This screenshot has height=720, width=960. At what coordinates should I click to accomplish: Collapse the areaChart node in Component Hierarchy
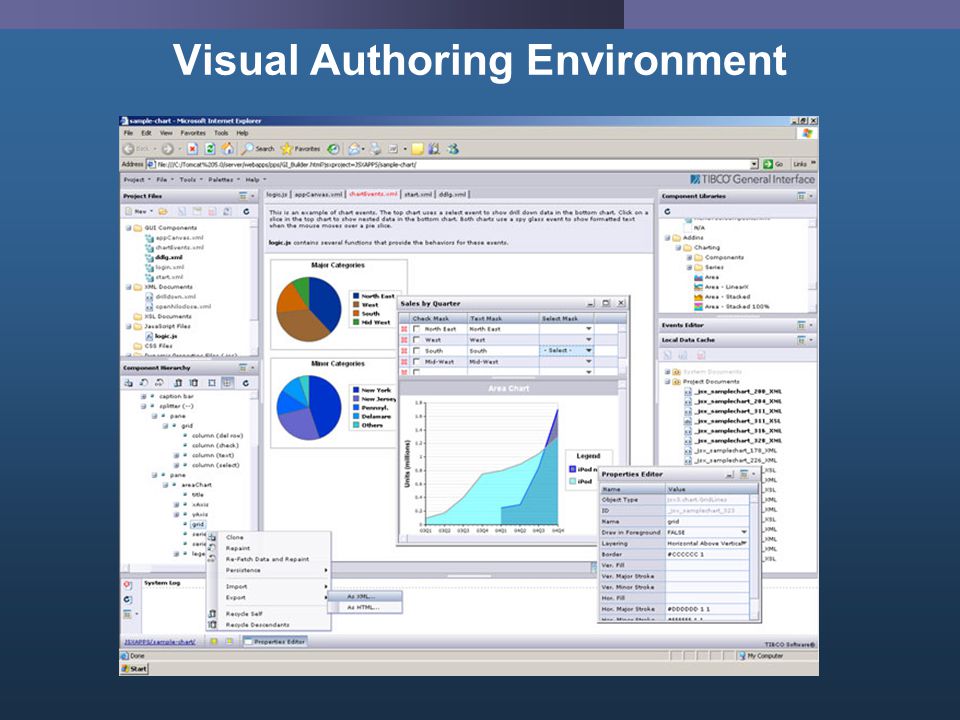click(165, 485)
